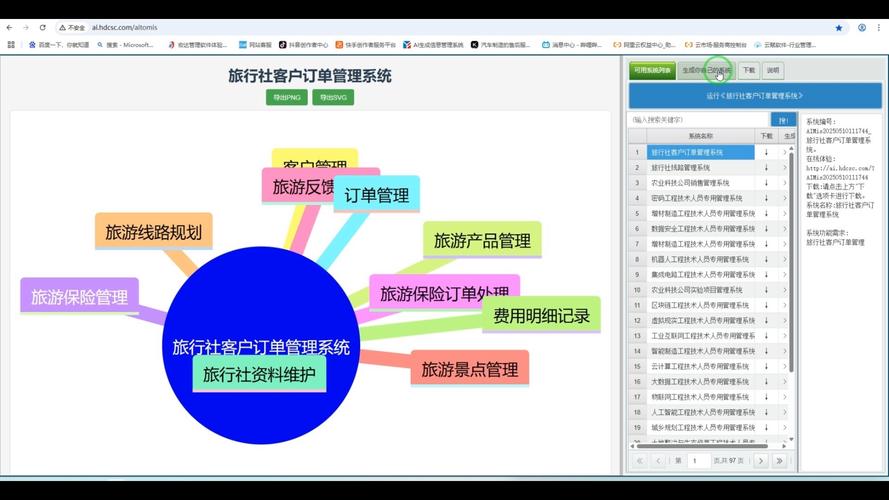
Task: Click download arrow for row 11 区块链工程
Action: click(767, 305)
